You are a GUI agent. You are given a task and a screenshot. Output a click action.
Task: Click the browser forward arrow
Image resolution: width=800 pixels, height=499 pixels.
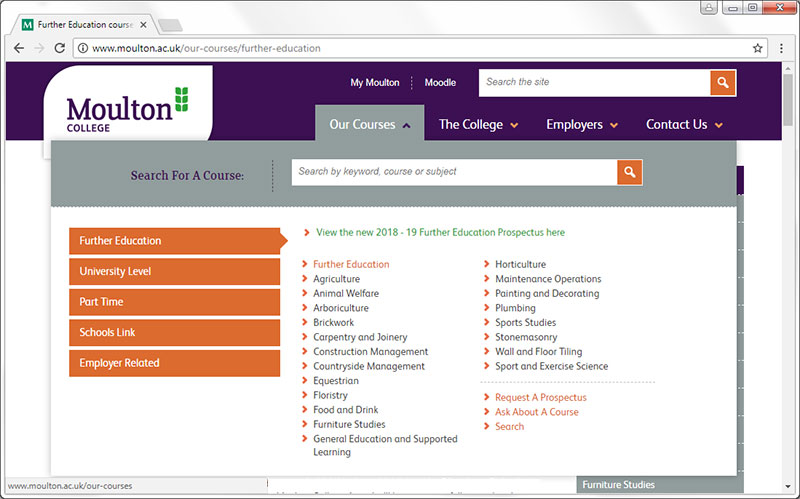(39, 48)
